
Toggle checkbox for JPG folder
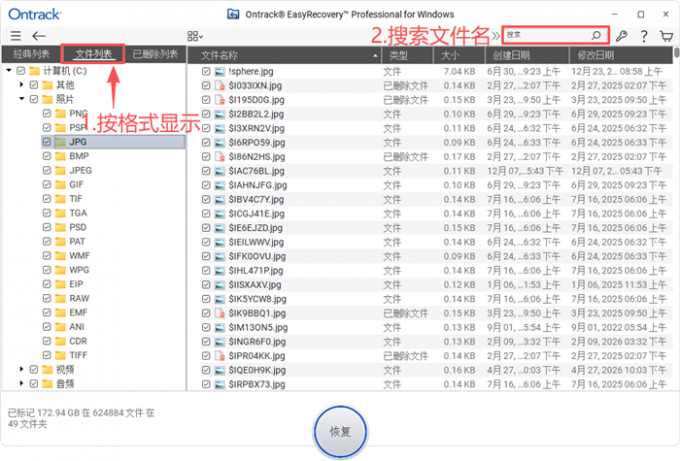(x=47, y=142)
